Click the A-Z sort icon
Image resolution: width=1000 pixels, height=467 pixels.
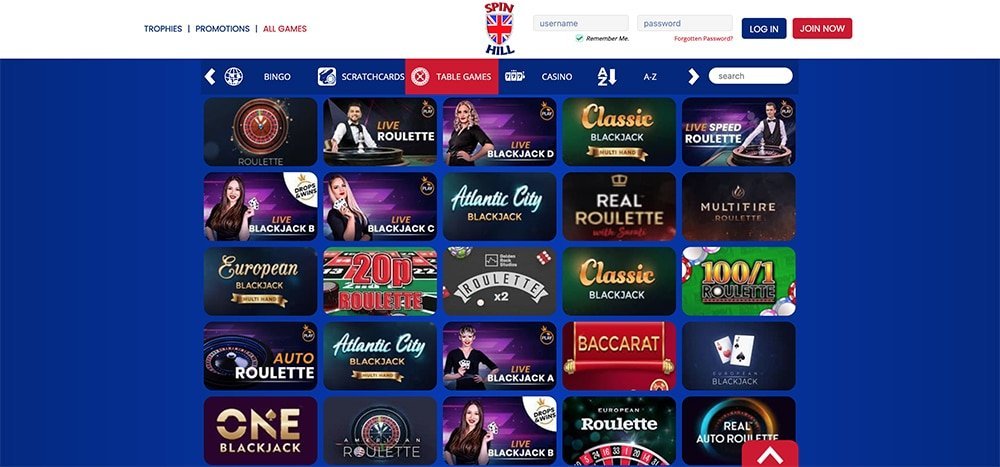click(607, 77)
